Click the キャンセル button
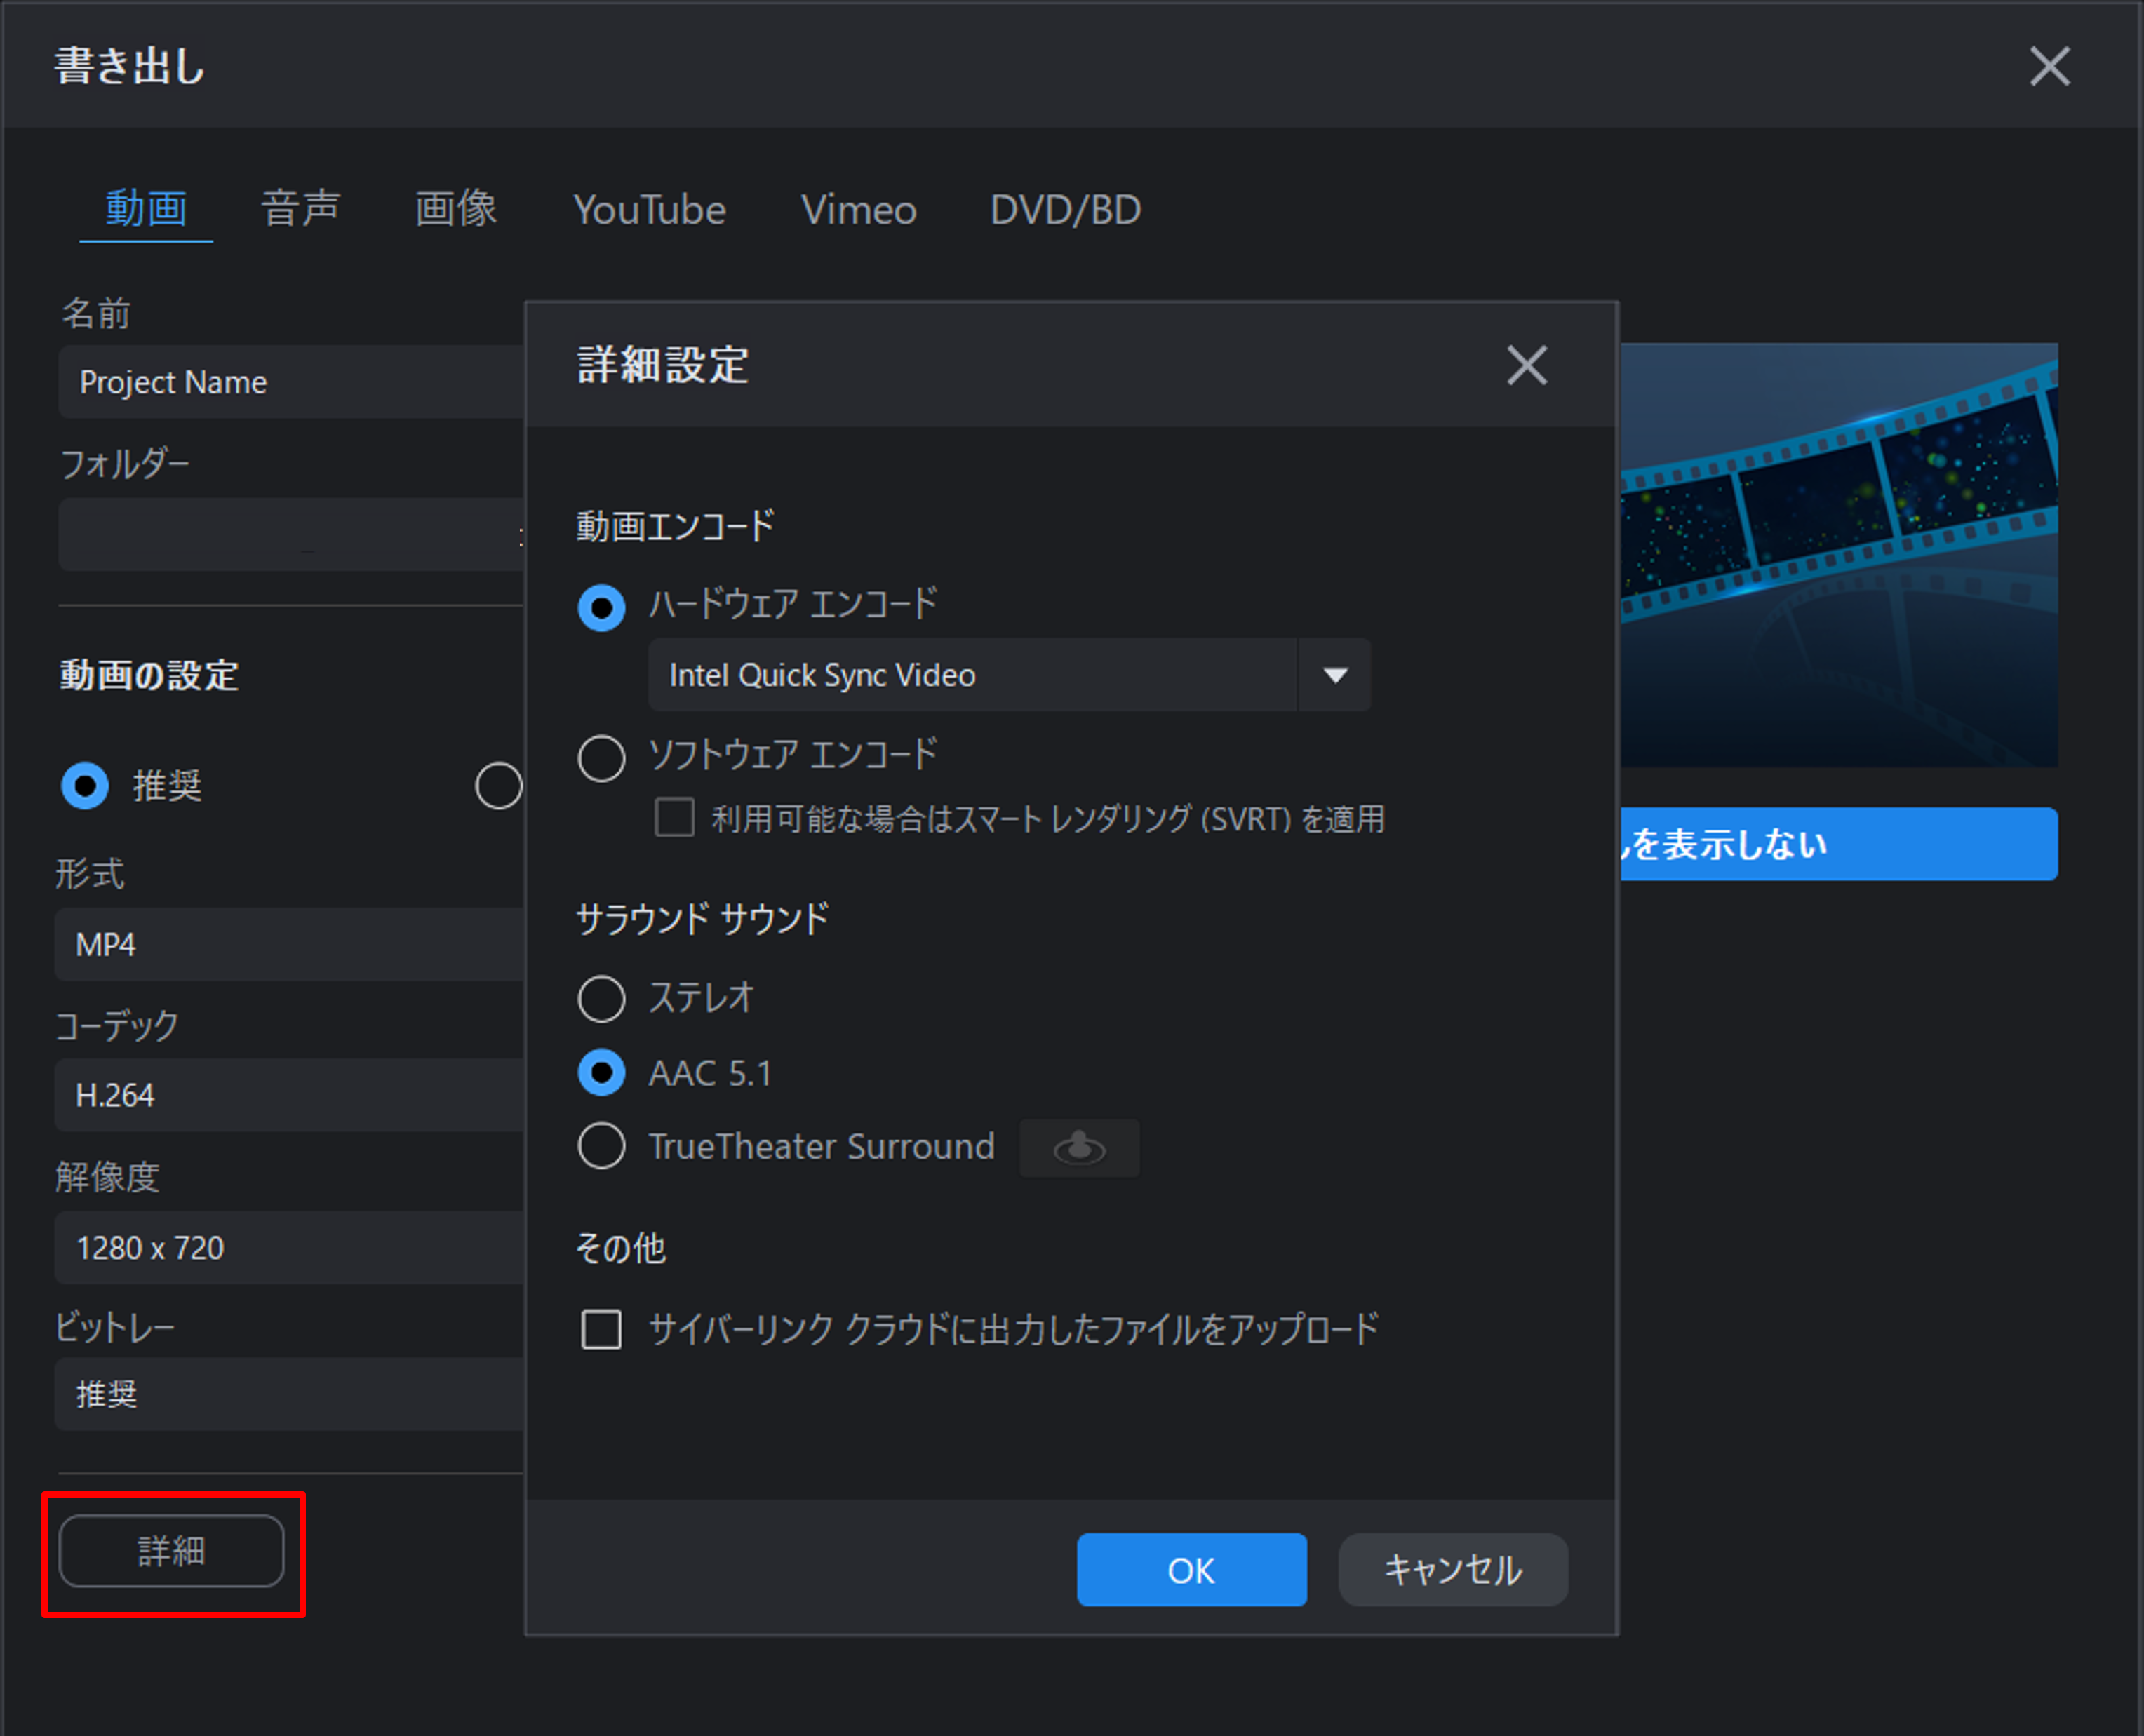The image size is (2144, 1736). tap(1453, 1570)
